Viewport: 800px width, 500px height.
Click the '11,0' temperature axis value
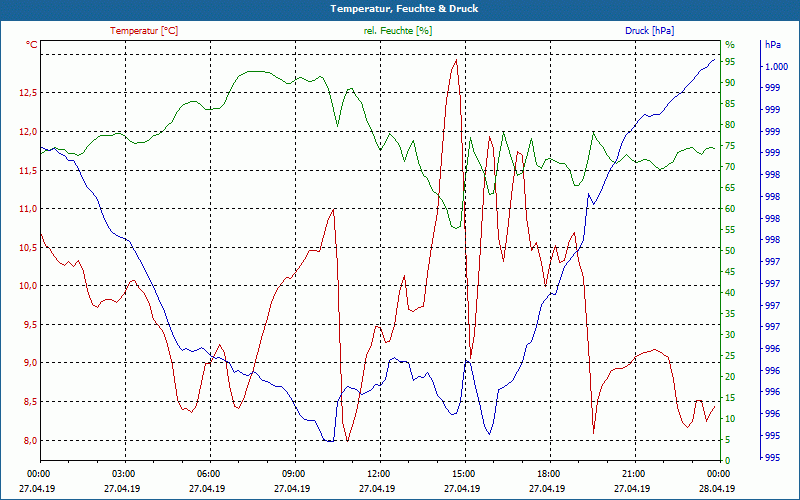(x=29, y=209)
